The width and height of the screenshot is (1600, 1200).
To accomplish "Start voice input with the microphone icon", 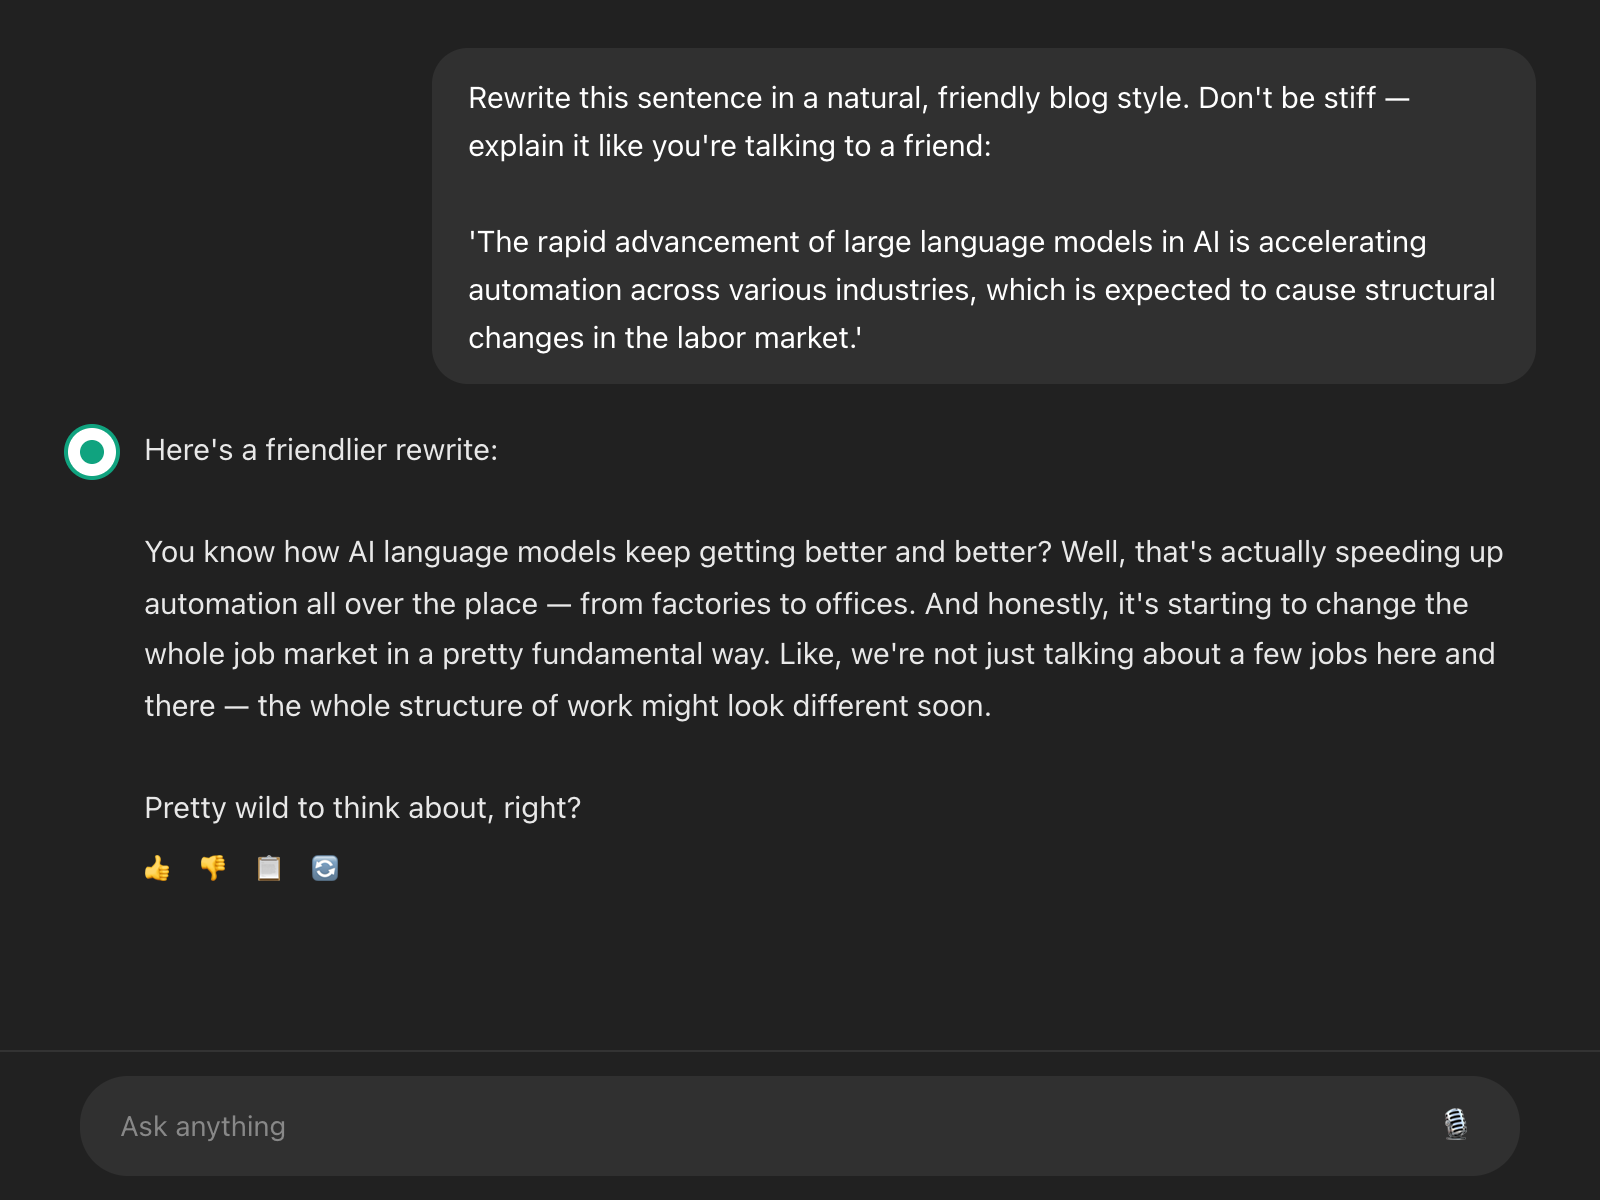I will point(1455,1125).
